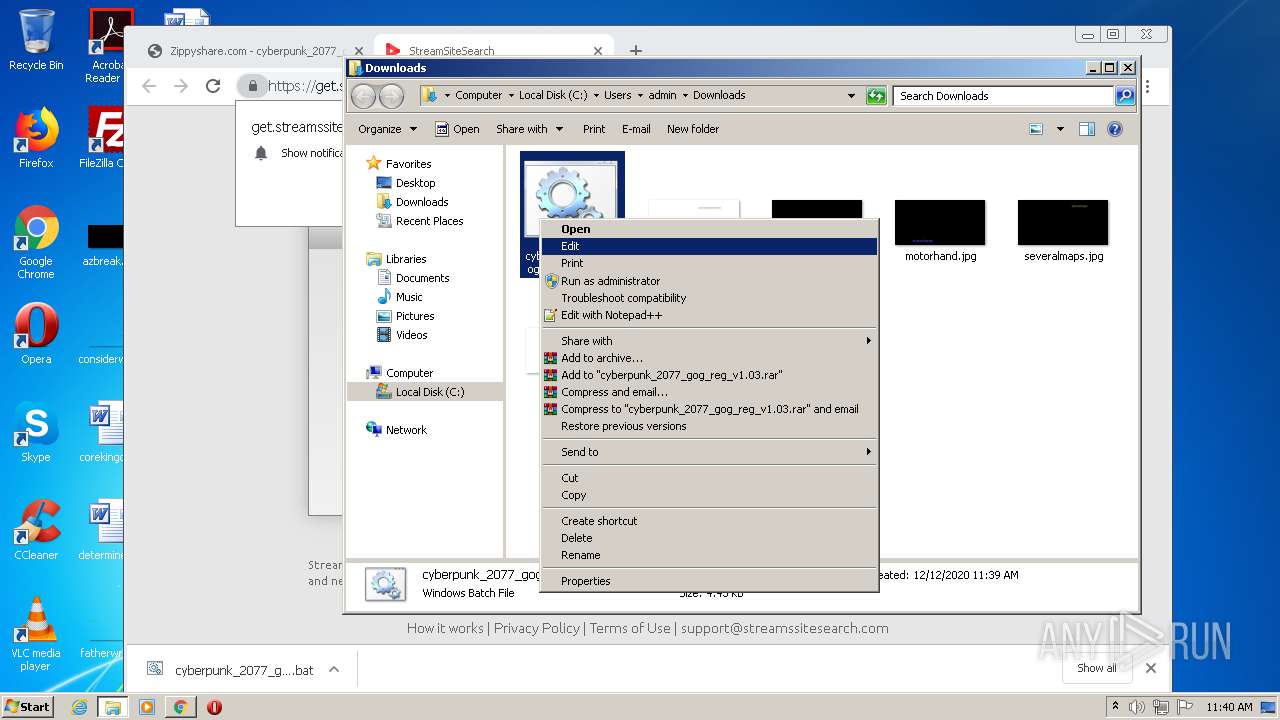Click New folder button

[693, 129]
